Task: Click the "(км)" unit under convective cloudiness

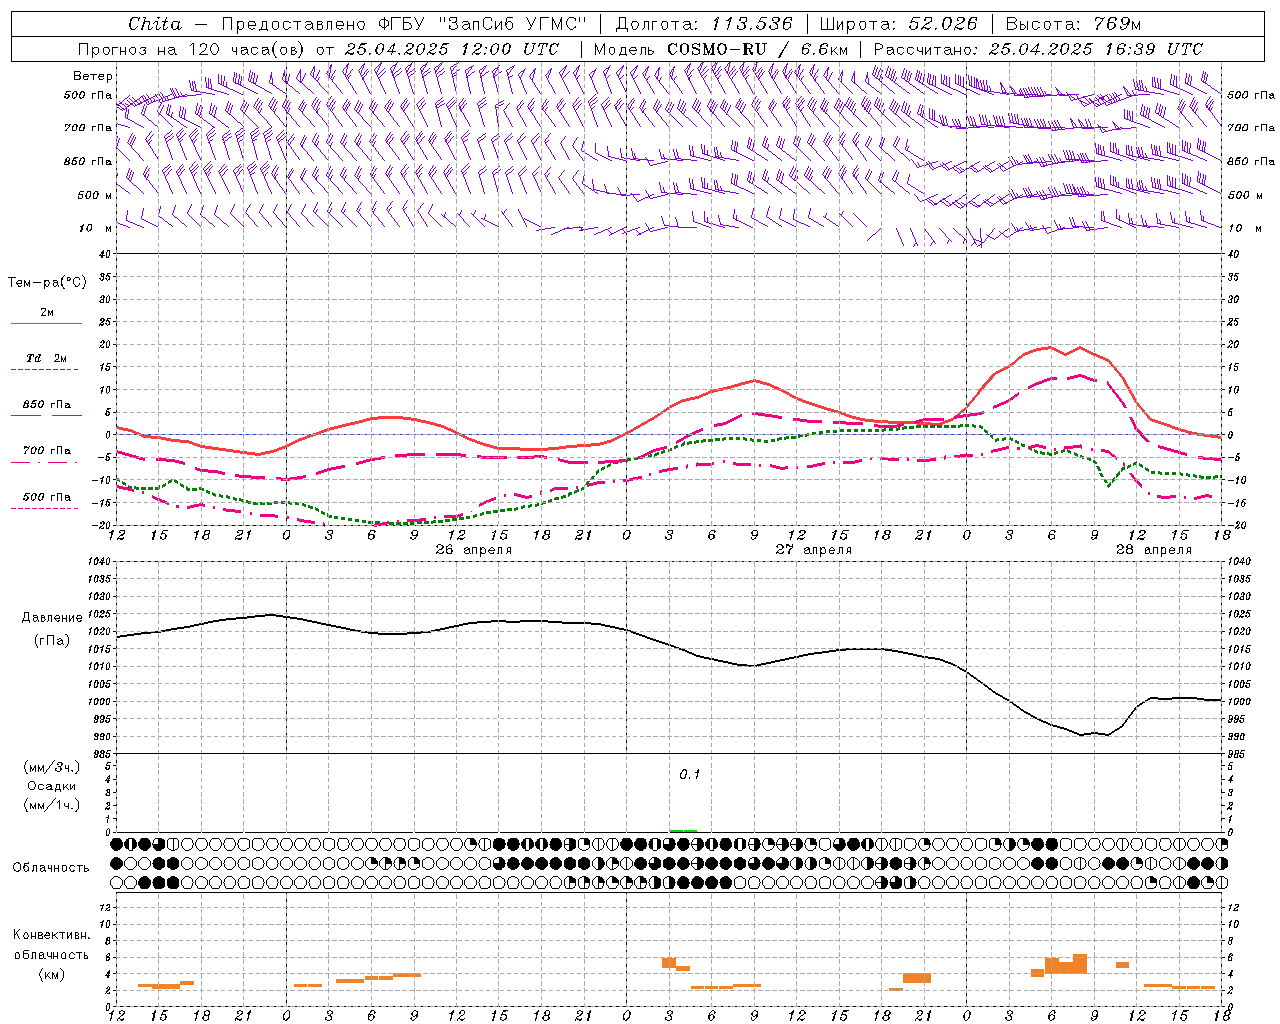Action: (x=51, y=974)
